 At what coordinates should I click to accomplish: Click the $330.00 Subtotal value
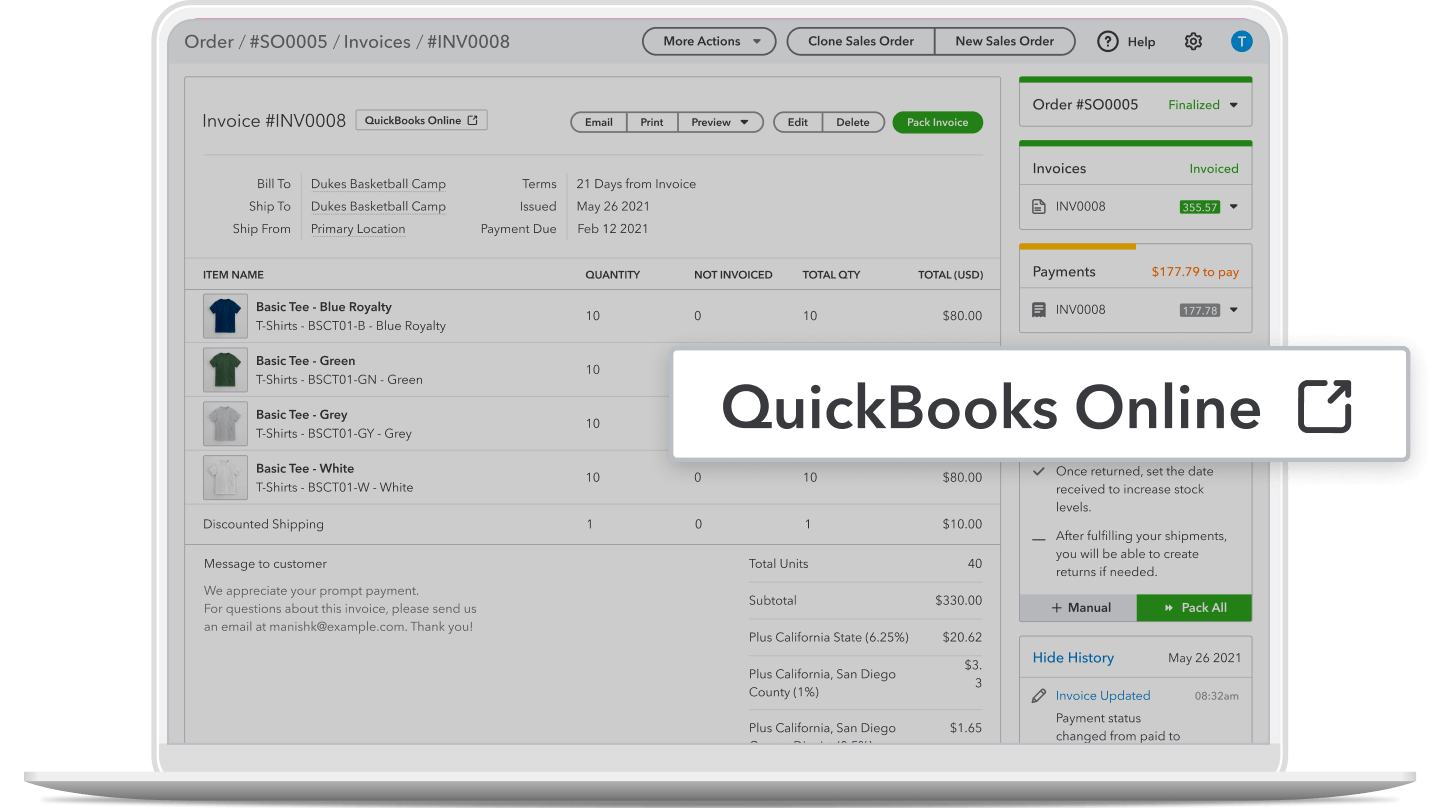coord(959,601)
